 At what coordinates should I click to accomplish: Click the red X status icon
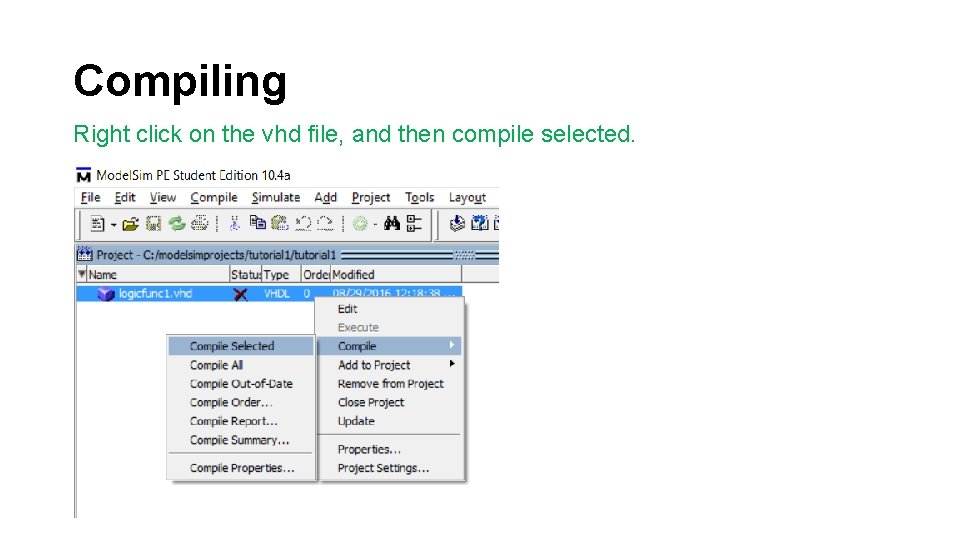241,294
